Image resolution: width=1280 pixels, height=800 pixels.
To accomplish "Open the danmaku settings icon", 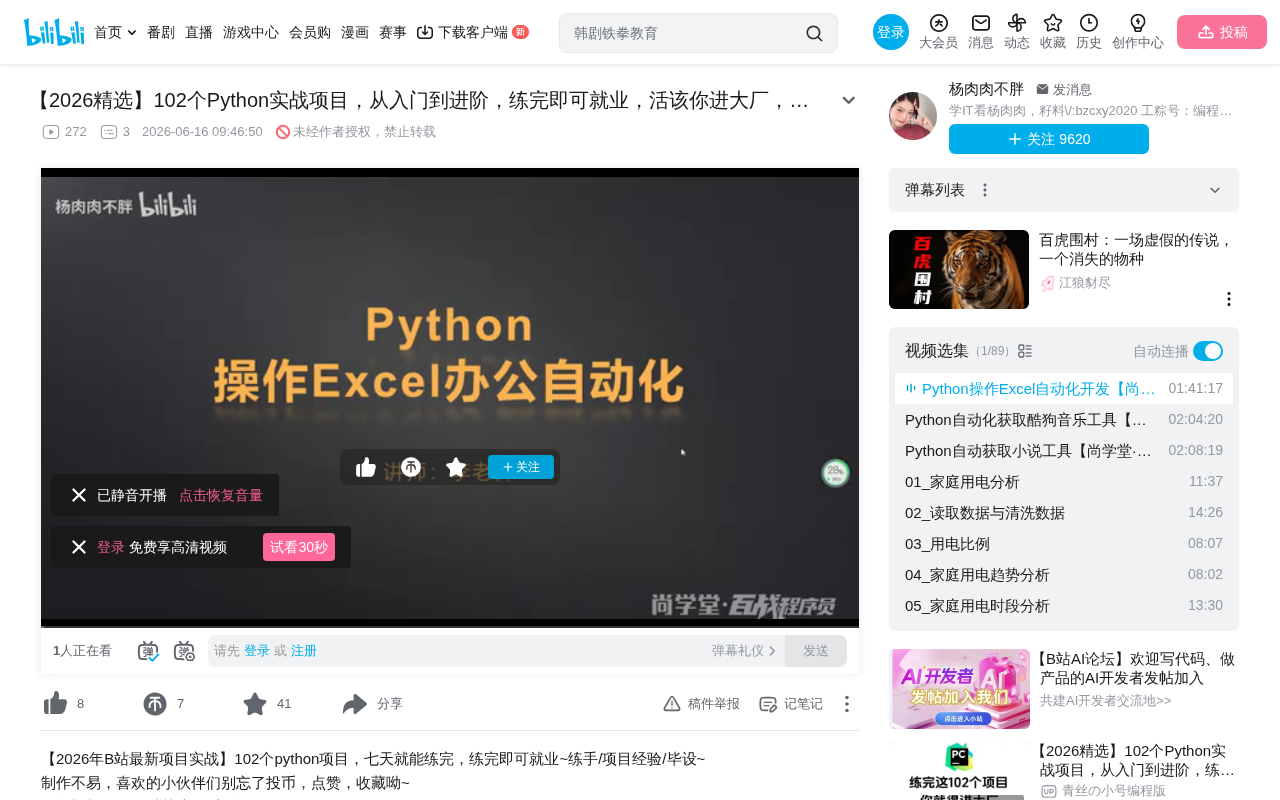I will 184,651.
